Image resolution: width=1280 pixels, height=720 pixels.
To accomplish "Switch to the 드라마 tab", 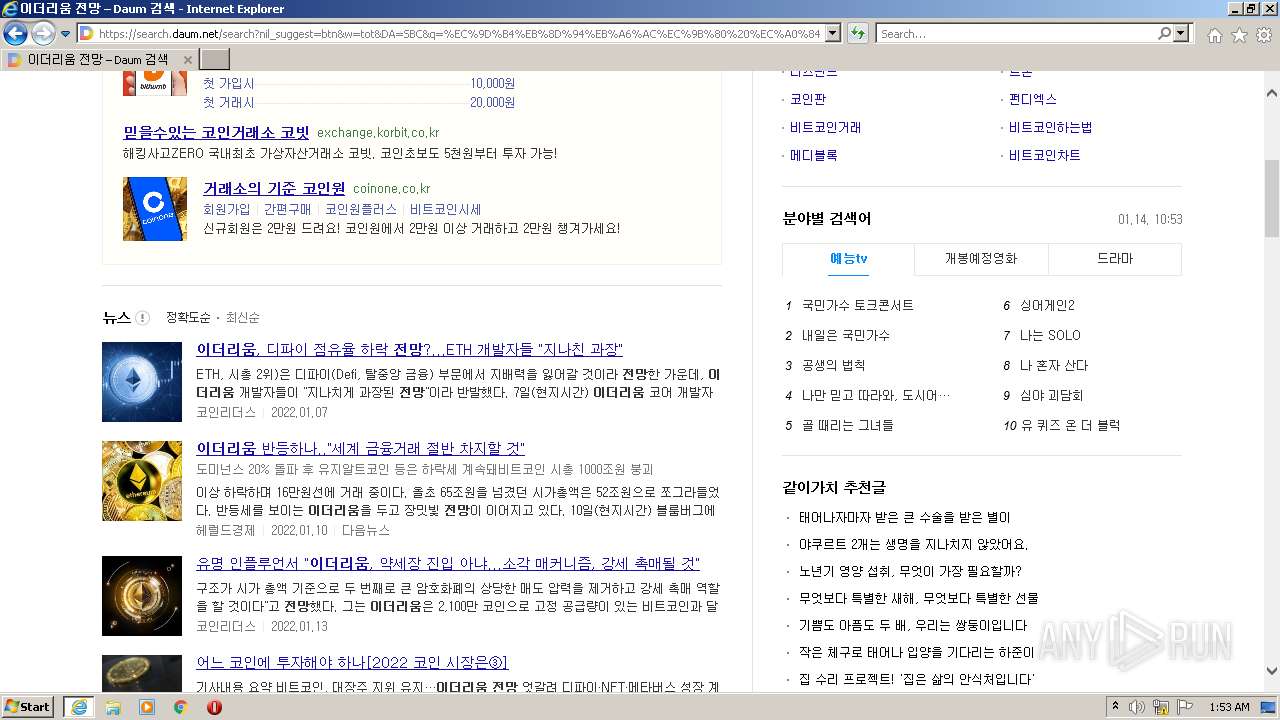I will pos(1115,258).
